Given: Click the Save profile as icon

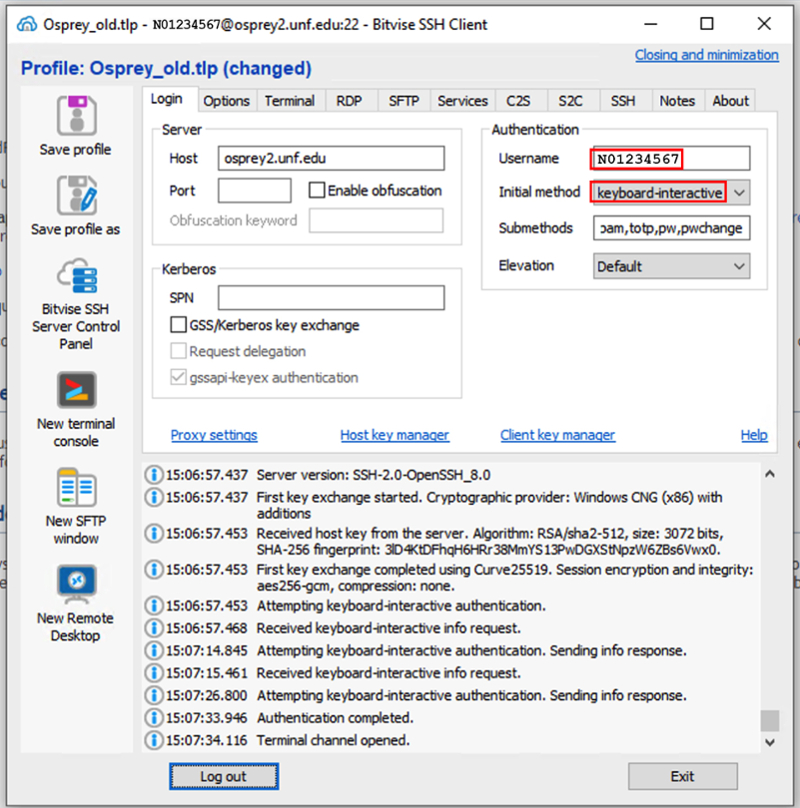Looking at the screenshot, I should click(76, 195).
